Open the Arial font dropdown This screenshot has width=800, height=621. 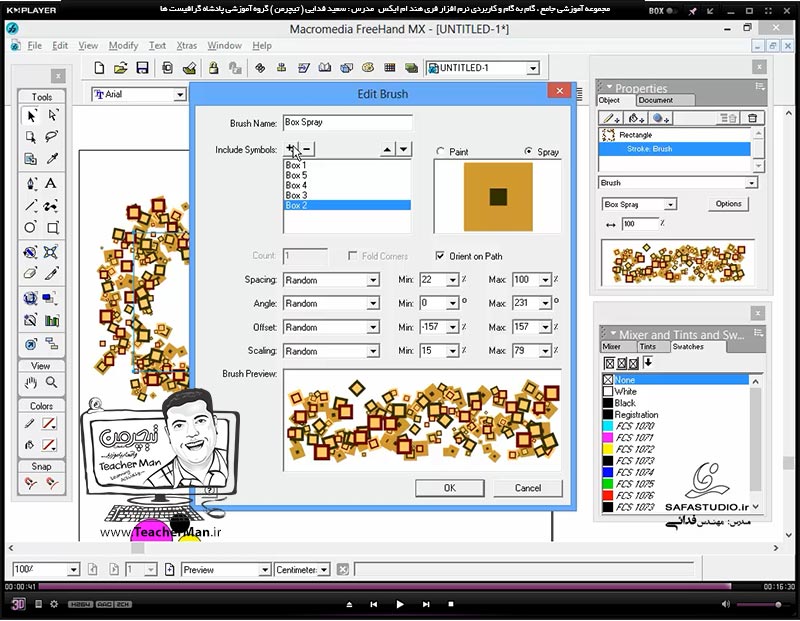[180, 94]
